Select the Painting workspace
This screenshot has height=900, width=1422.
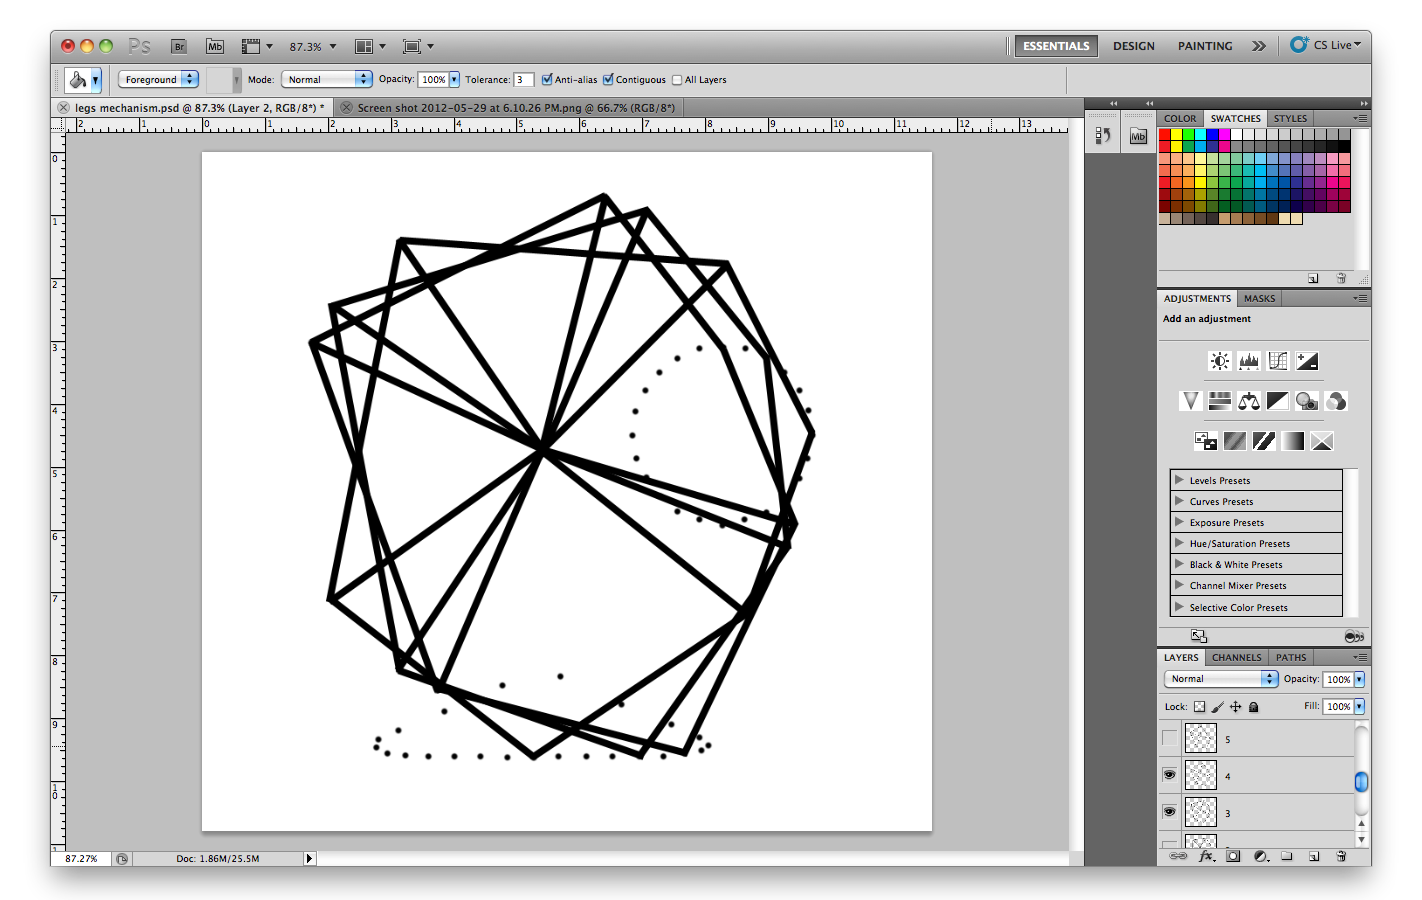[x=1205, y=46]
